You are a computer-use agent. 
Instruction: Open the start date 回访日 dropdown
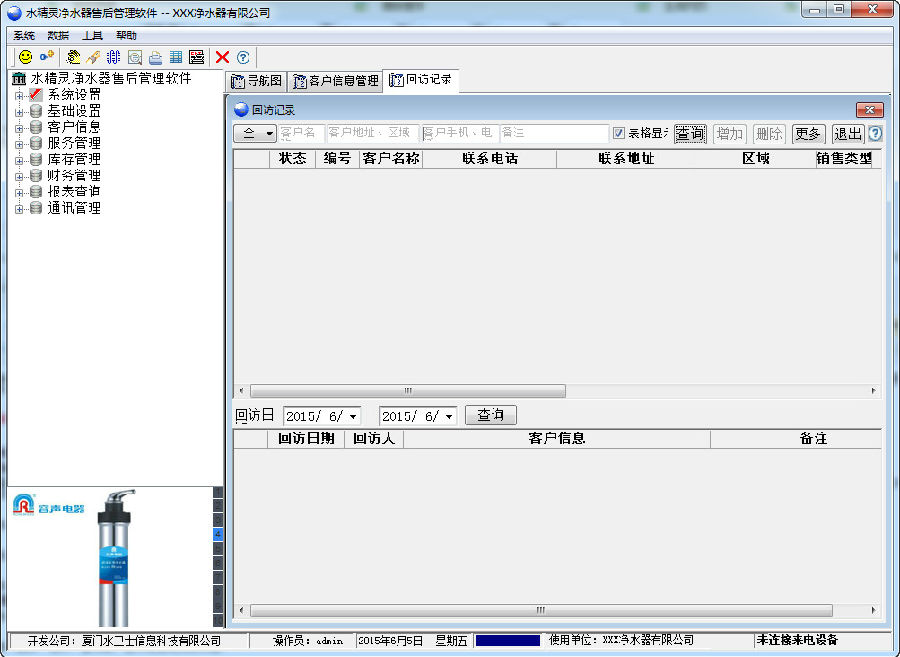point(353,416)
